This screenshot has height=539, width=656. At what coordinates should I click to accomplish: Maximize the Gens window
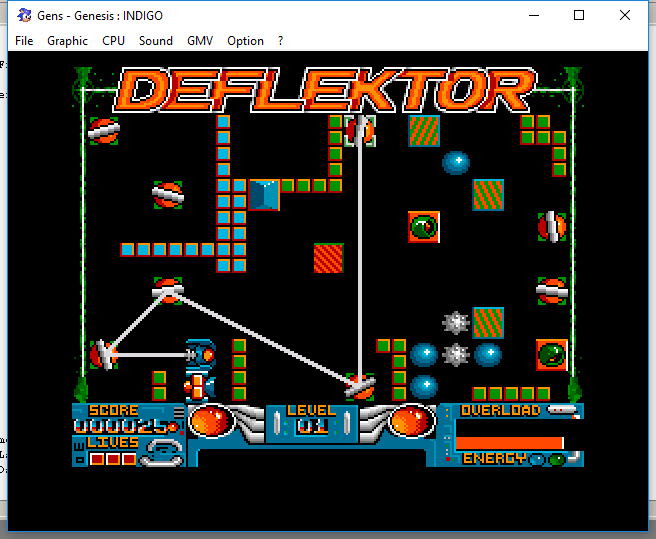click(579, 15)
